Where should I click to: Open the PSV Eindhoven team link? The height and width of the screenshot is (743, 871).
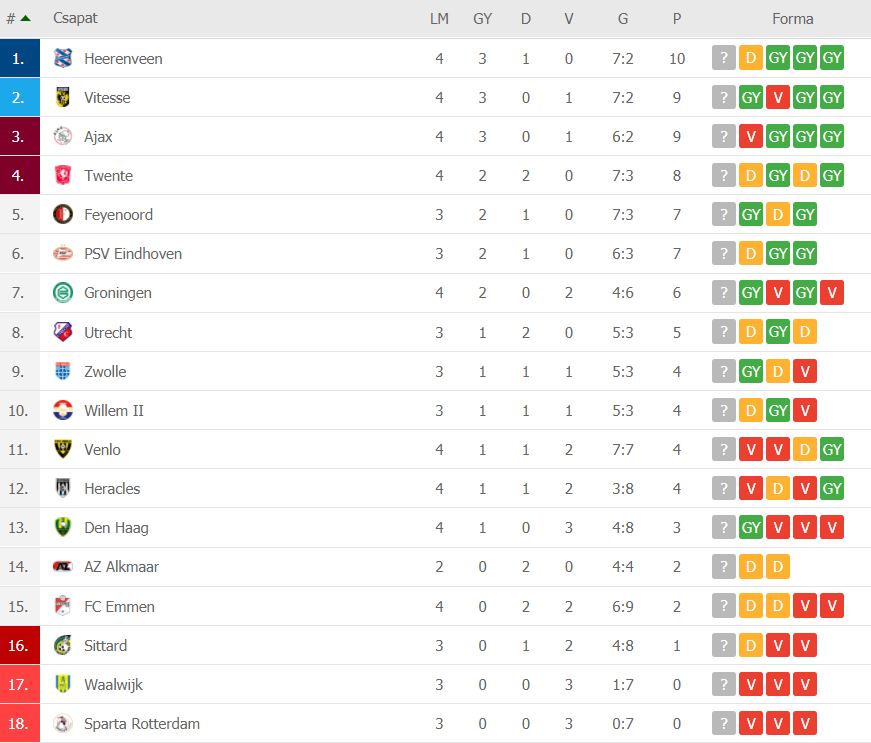pos(133,254)
